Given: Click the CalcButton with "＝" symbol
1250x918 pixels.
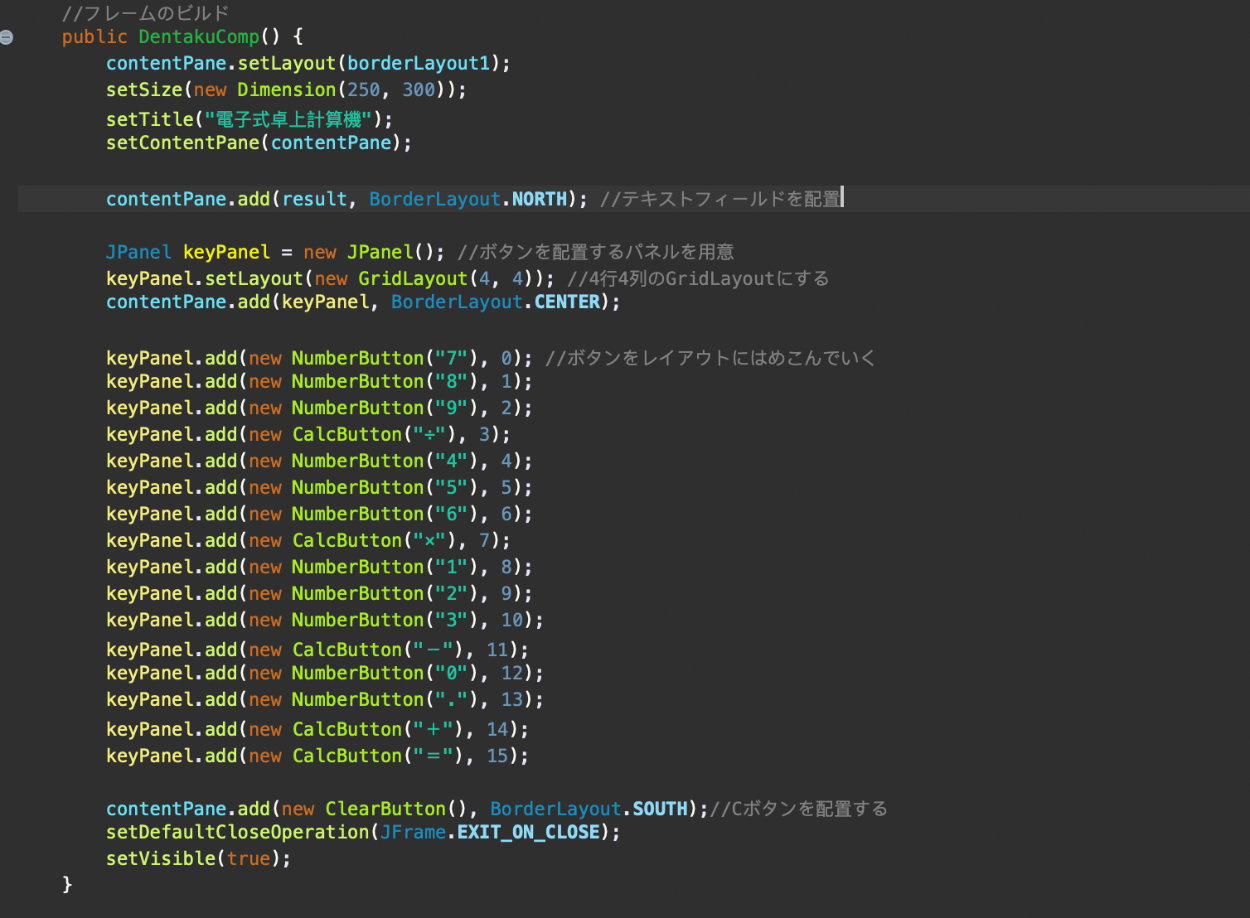Looking at the screenshot, I should [347, 756].
